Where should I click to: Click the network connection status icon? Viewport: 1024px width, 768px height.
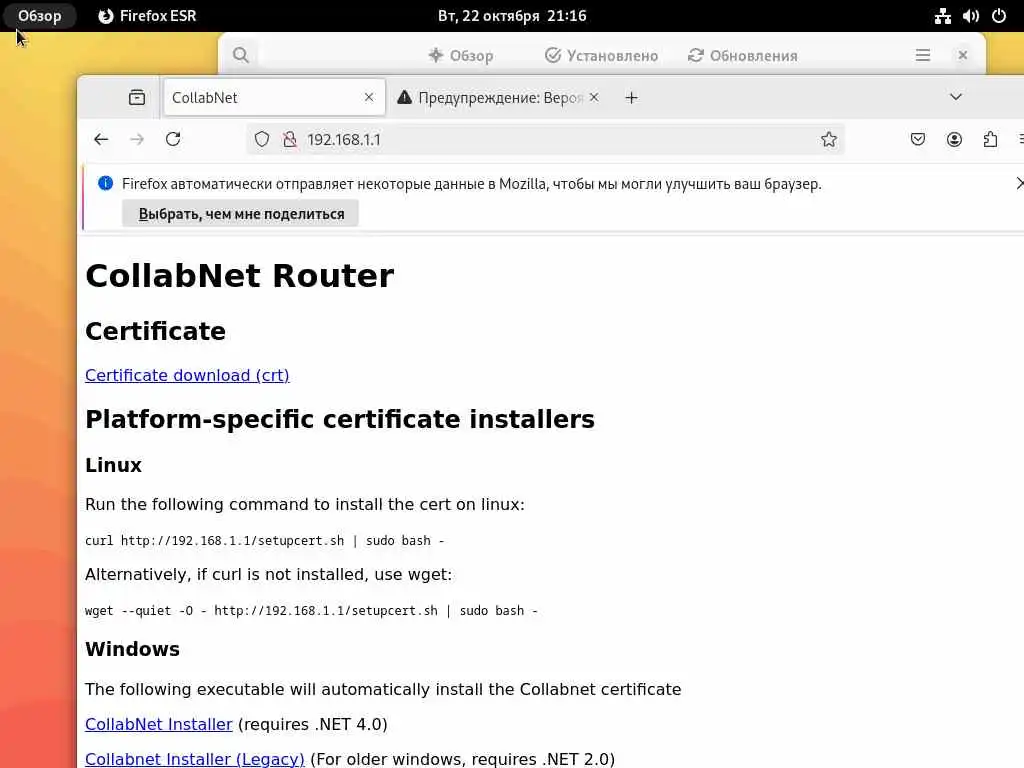click(x=942, y=16)
